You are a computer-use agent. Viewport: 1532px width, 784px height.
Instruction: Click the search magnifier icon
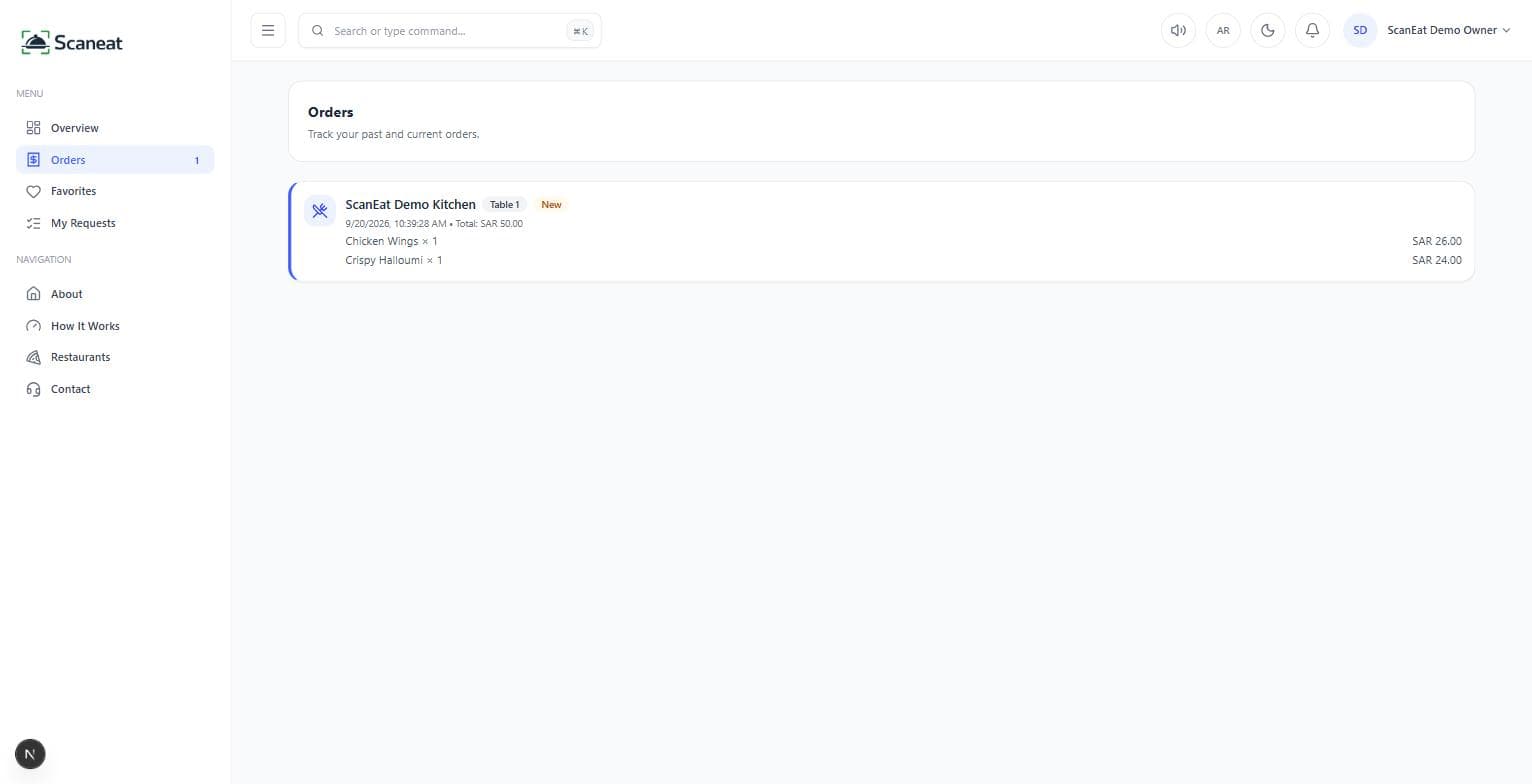point(318,31)
